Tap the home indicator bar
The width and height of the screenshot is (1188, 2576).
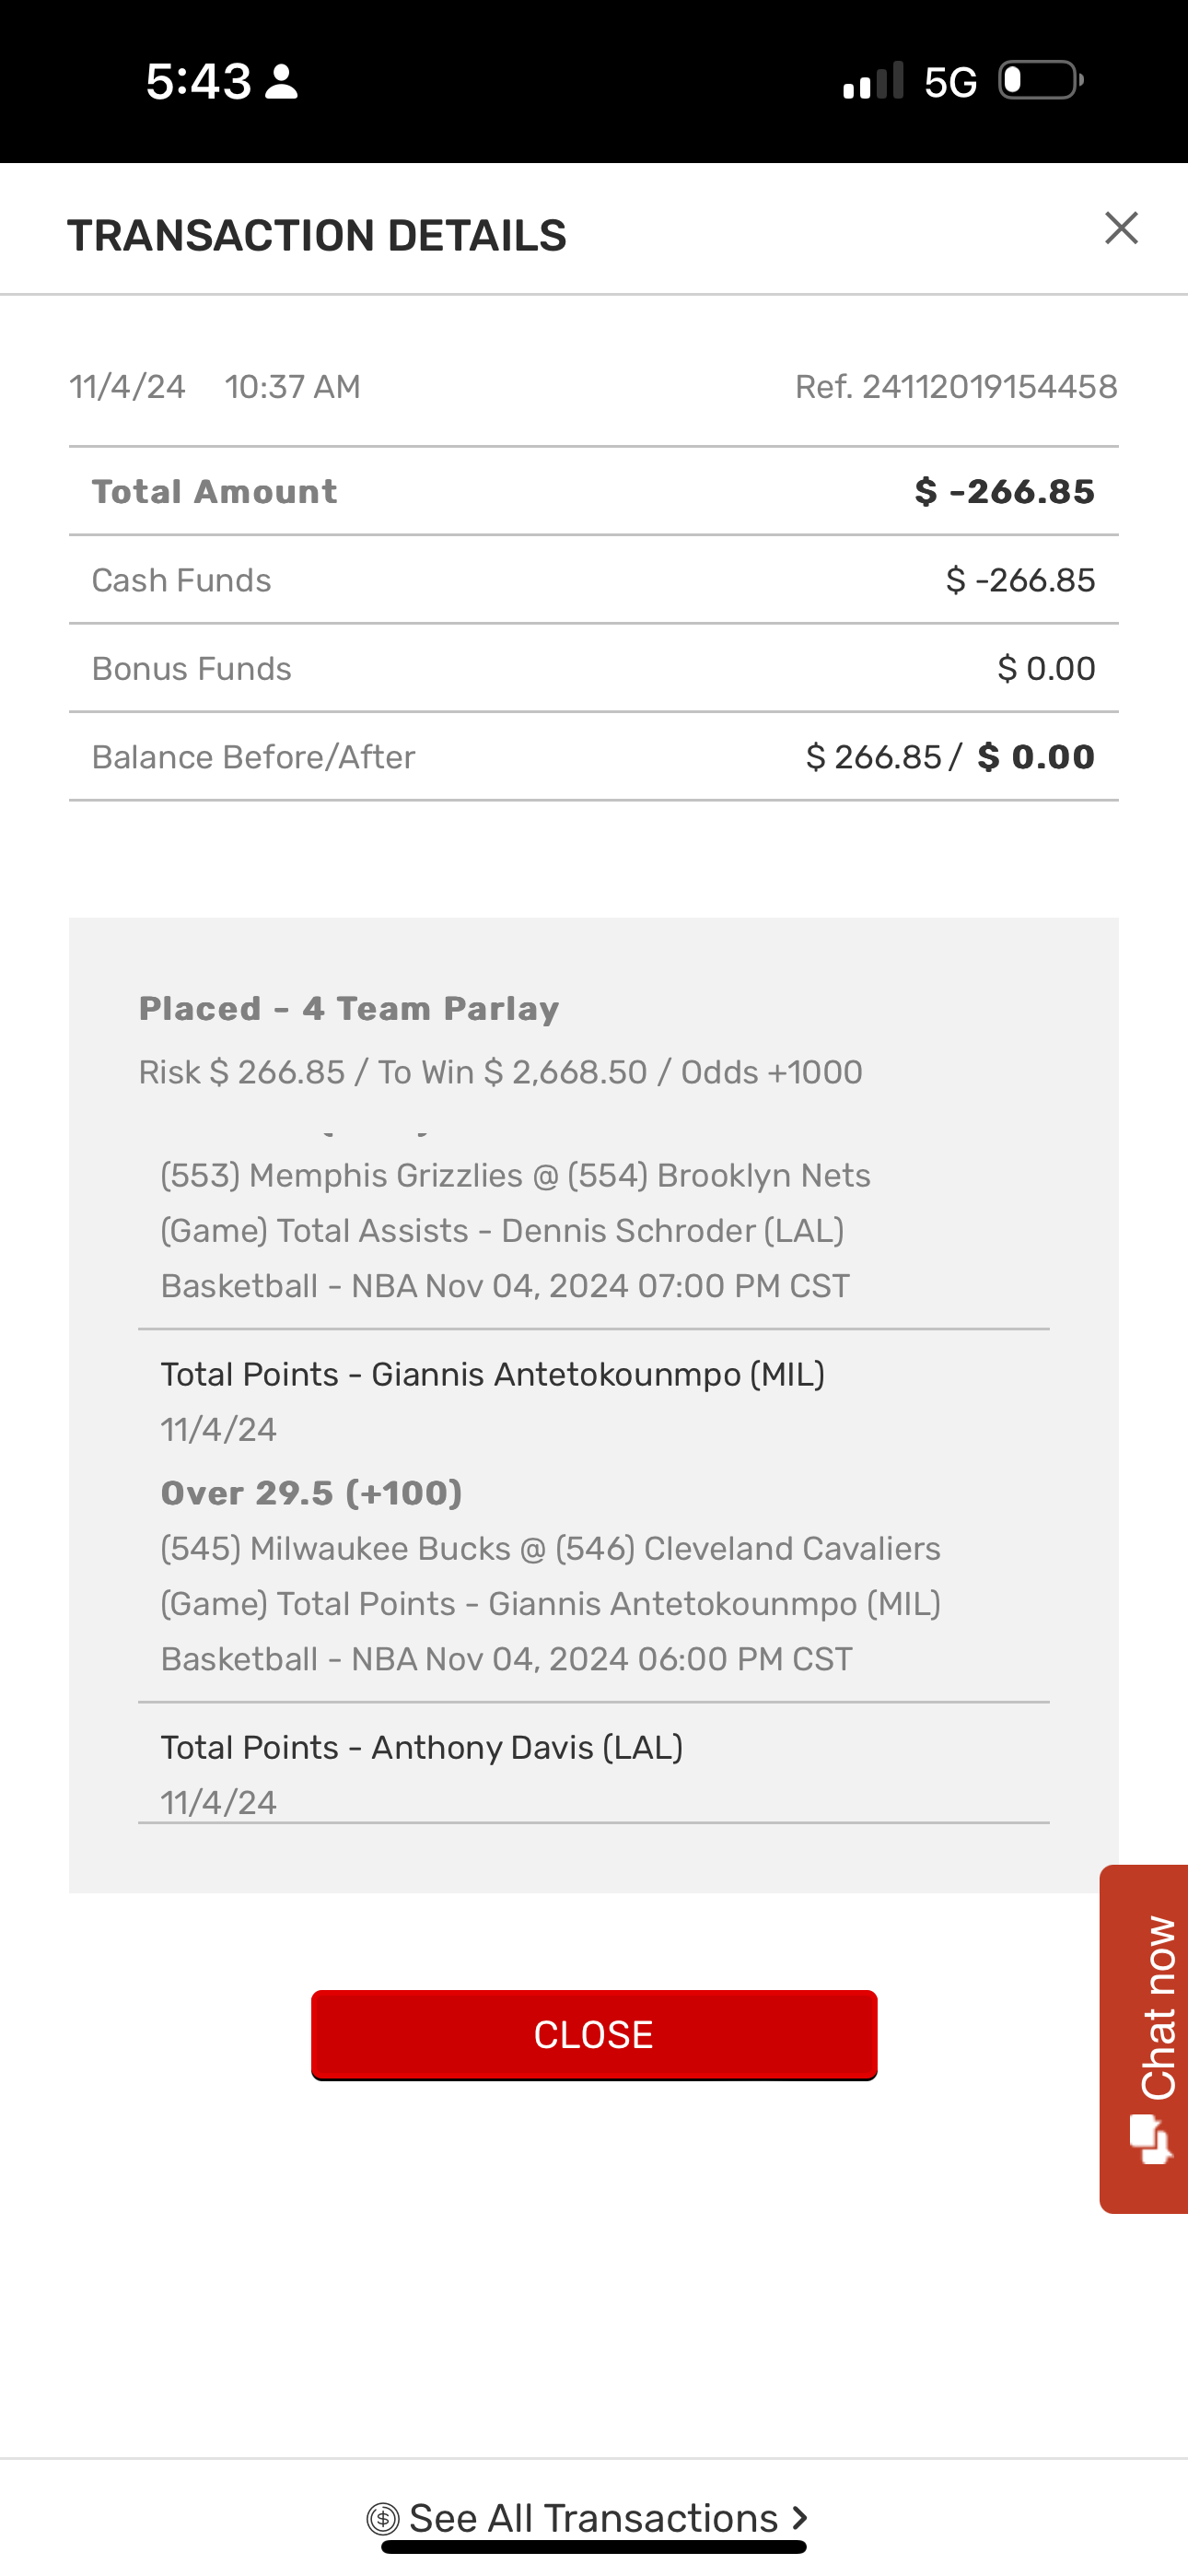(593, 2547)
